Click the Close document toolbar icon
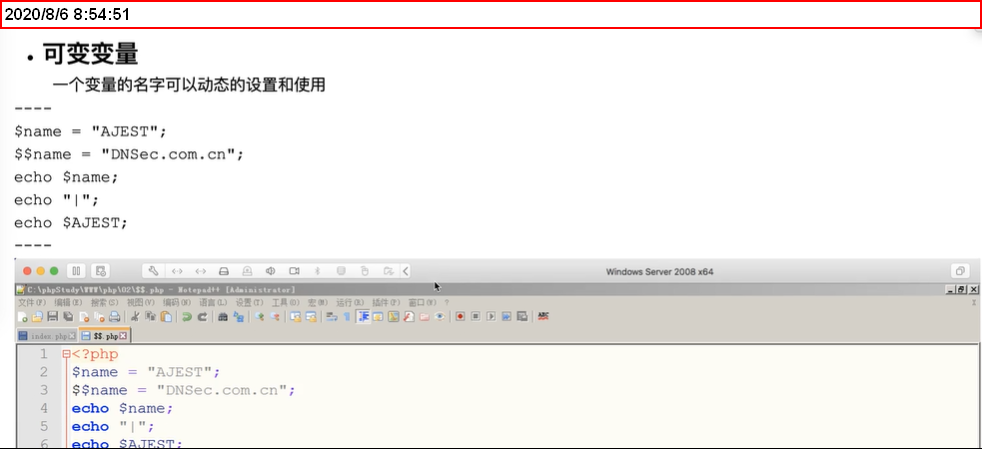The width and height of the screenshot is (982, 449). coord(84,317)
